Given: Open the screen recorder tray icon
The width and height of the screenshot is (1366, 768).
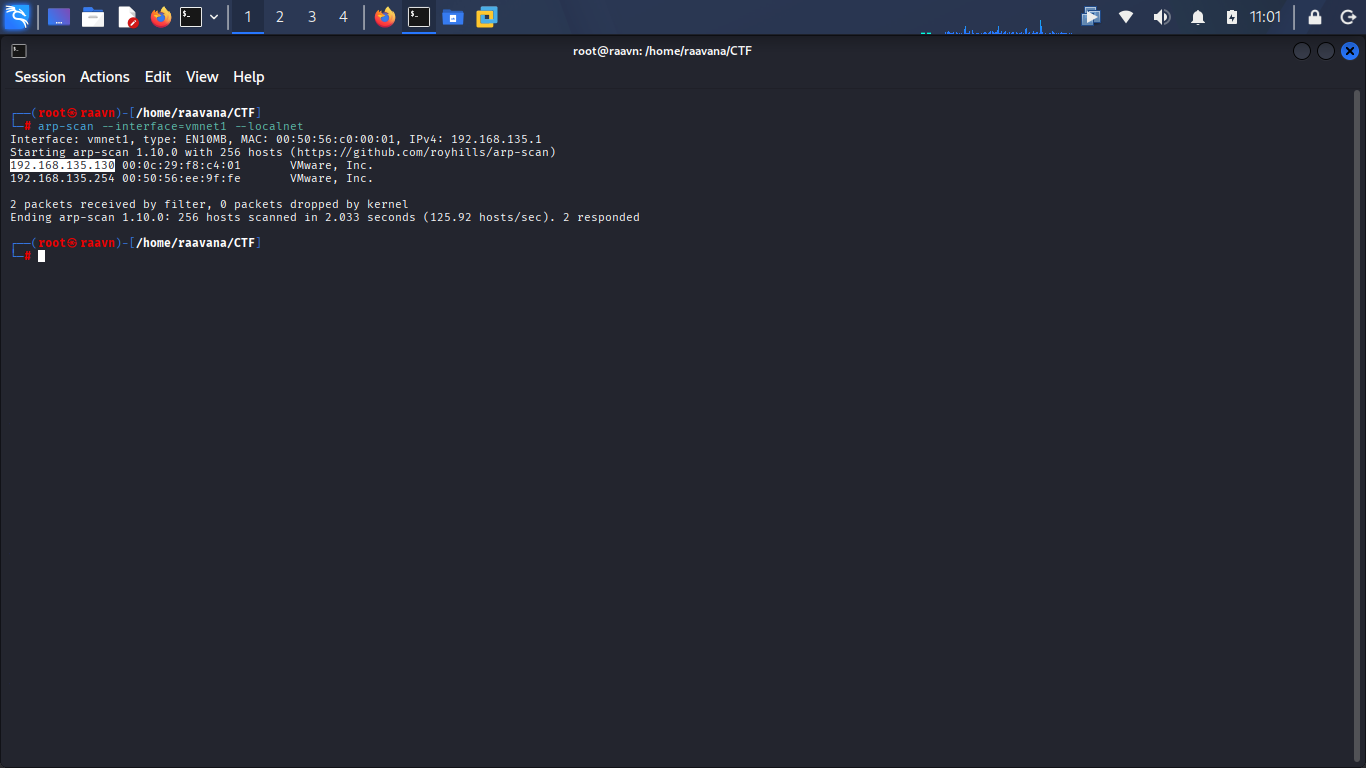Looking at the screenshot, I should (x=1091, y=17).
